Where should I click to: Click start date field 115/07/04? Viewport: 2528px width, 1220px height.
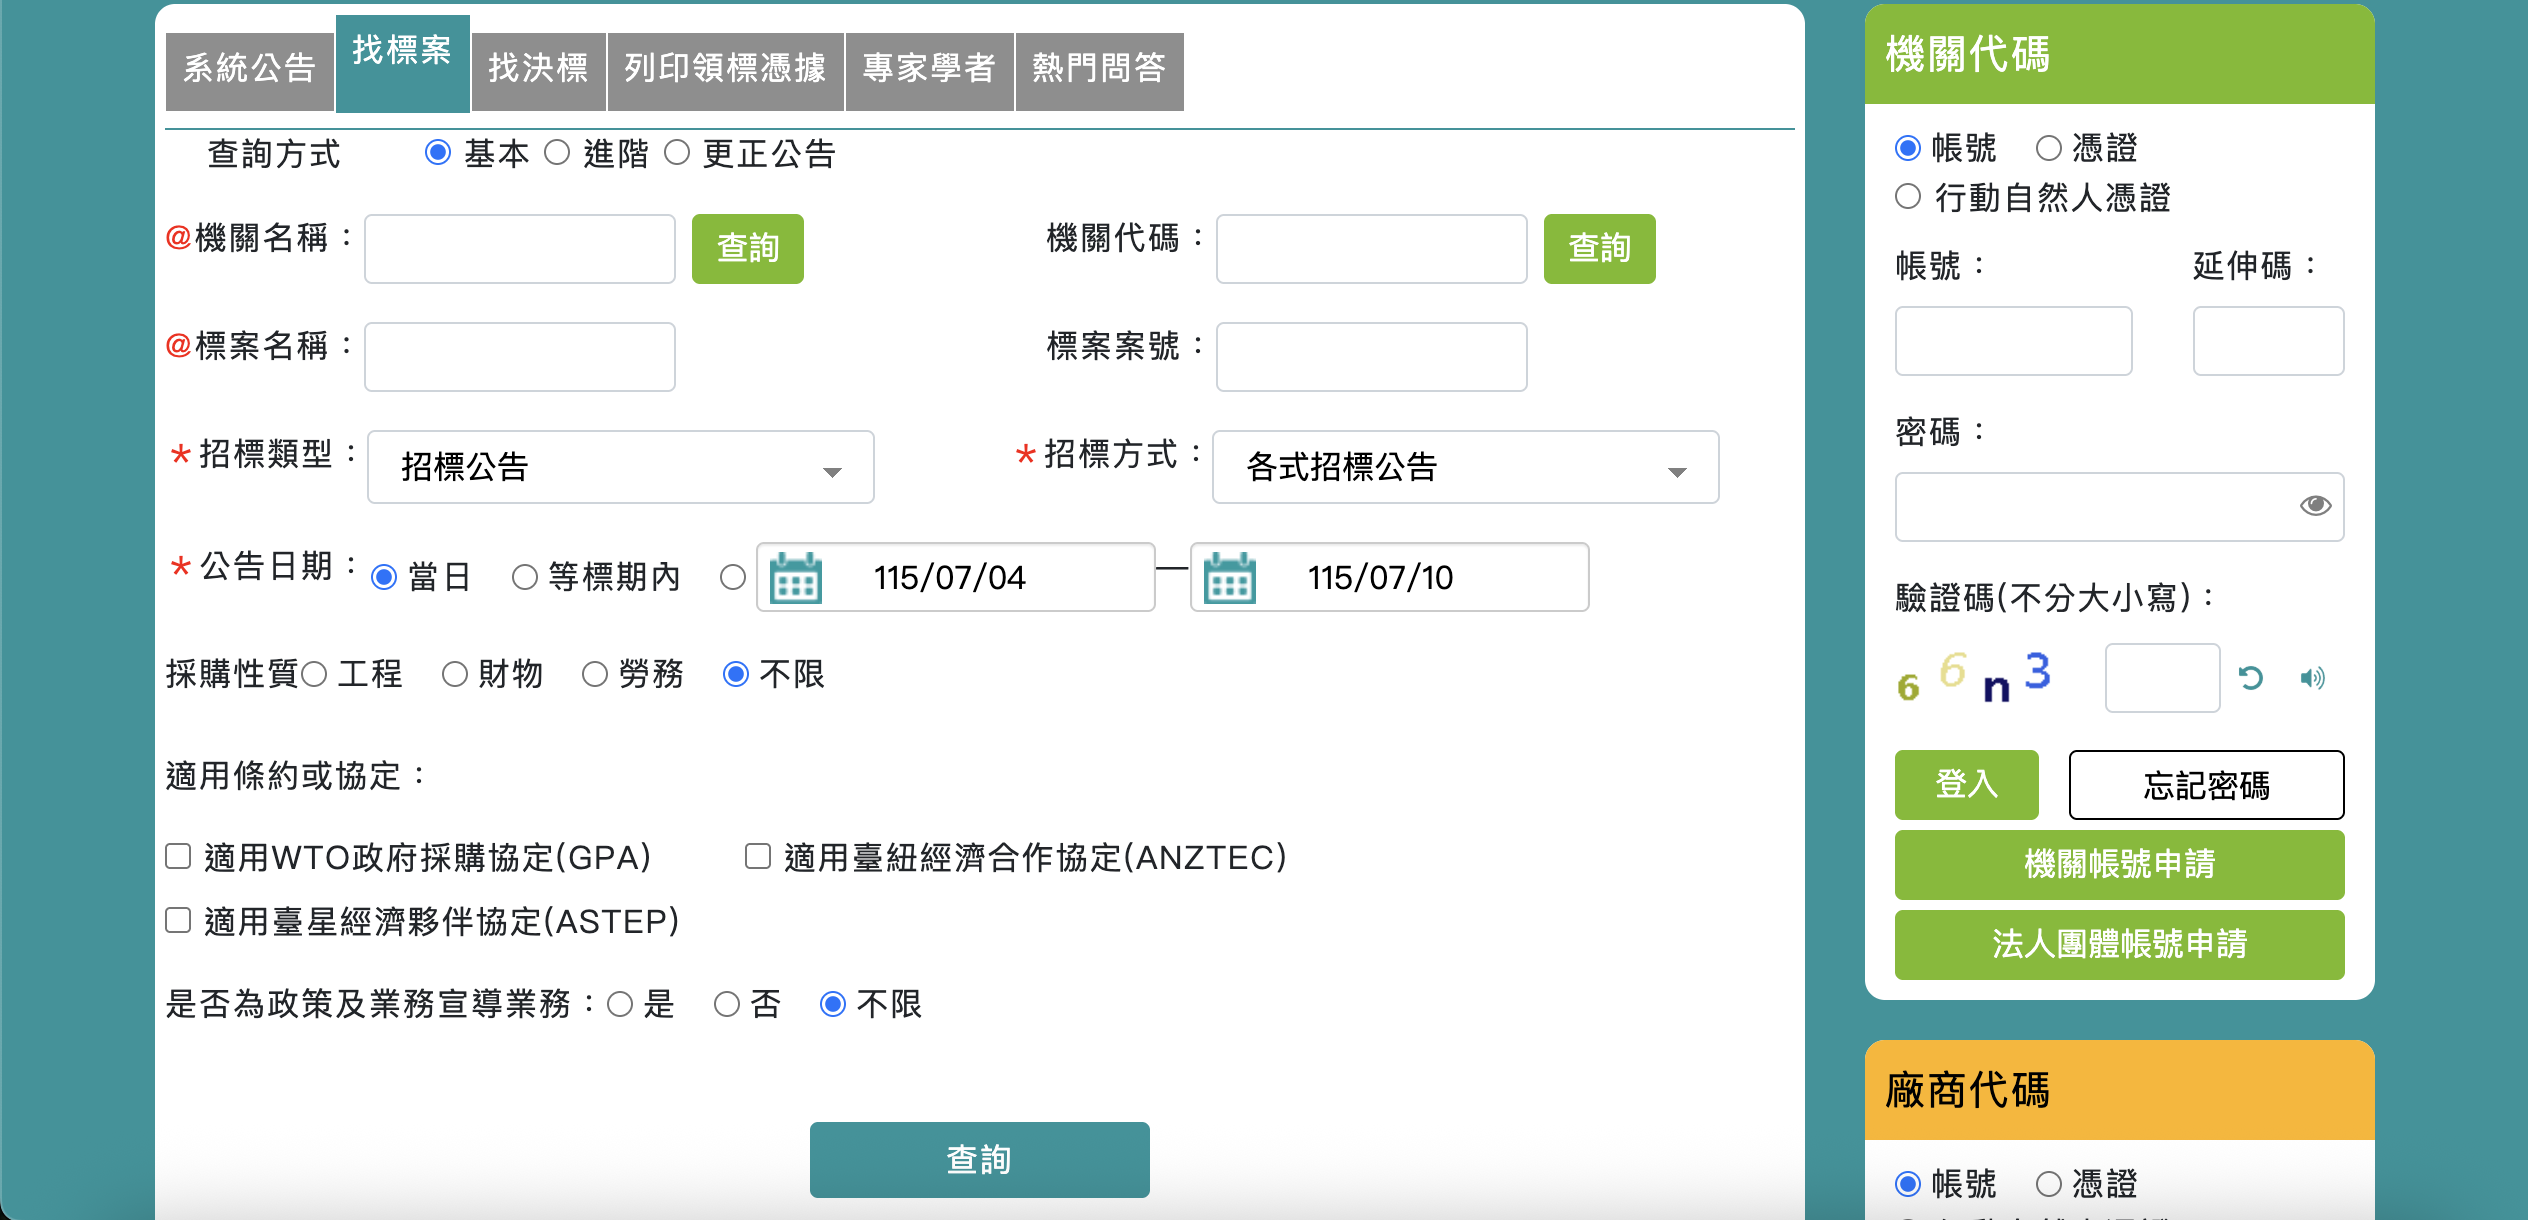coord(956,577)
